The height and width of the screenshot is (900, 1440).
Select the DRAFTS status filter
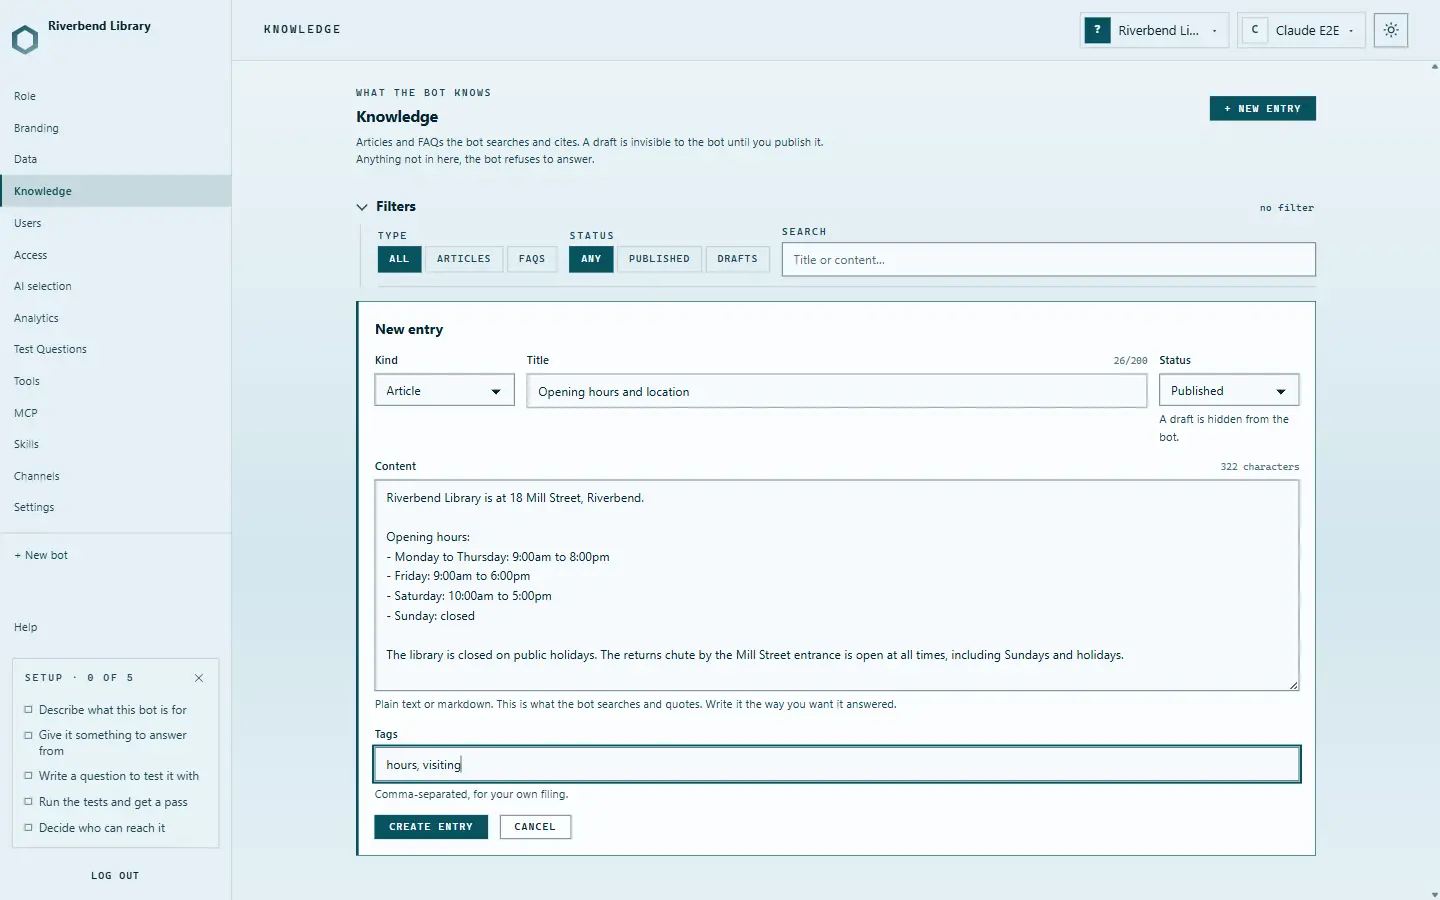click(737, 259)
